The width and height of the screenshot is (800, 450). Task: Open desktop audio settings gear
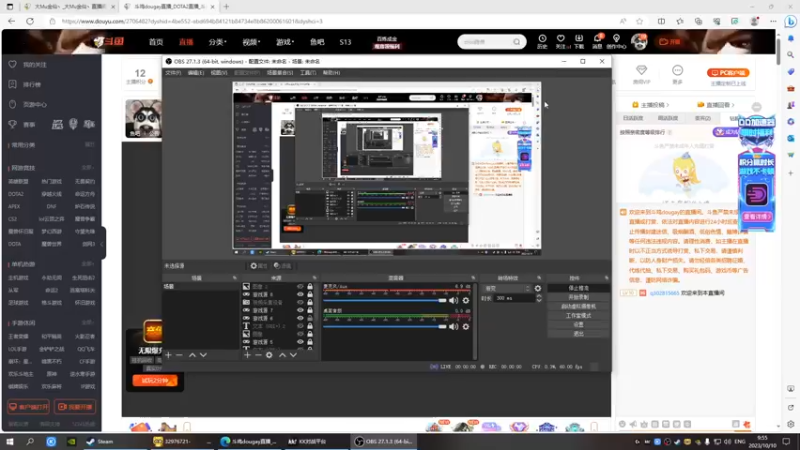click(x=466, y=327)
